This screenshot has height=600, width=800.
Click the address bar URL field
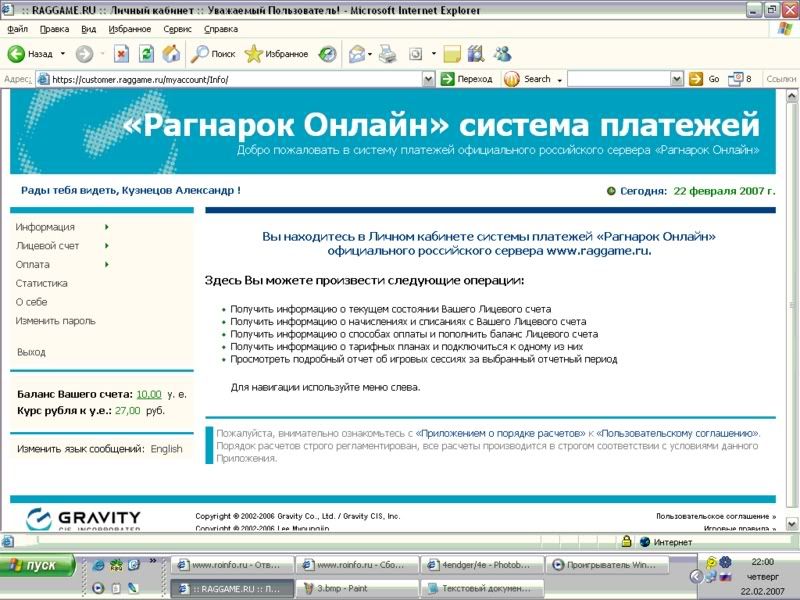(x=236, y=79)
